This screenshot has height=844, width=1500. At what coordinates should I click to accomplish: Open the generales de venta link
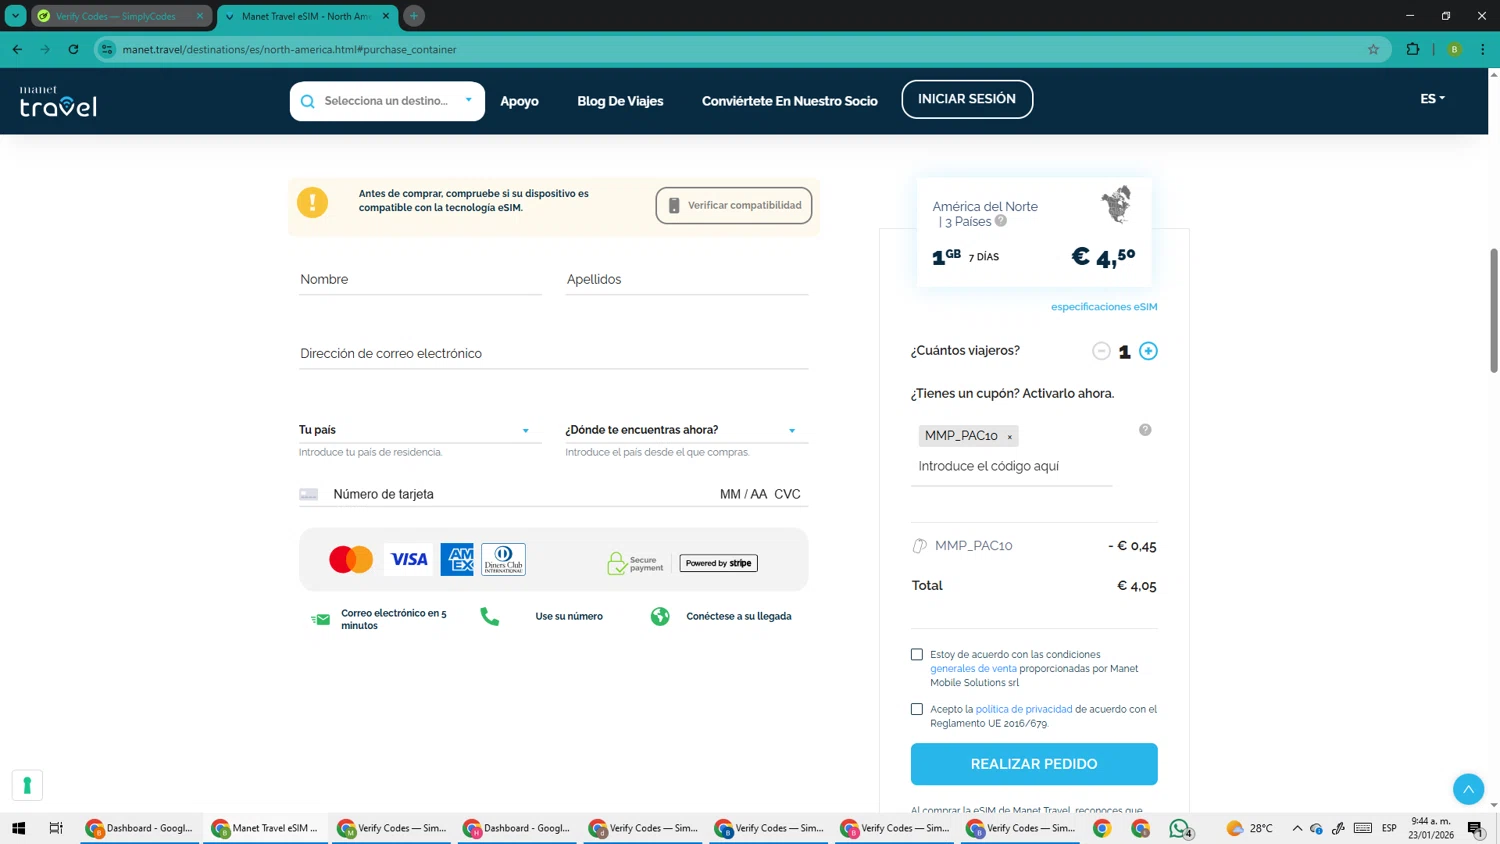click(973, 669)
